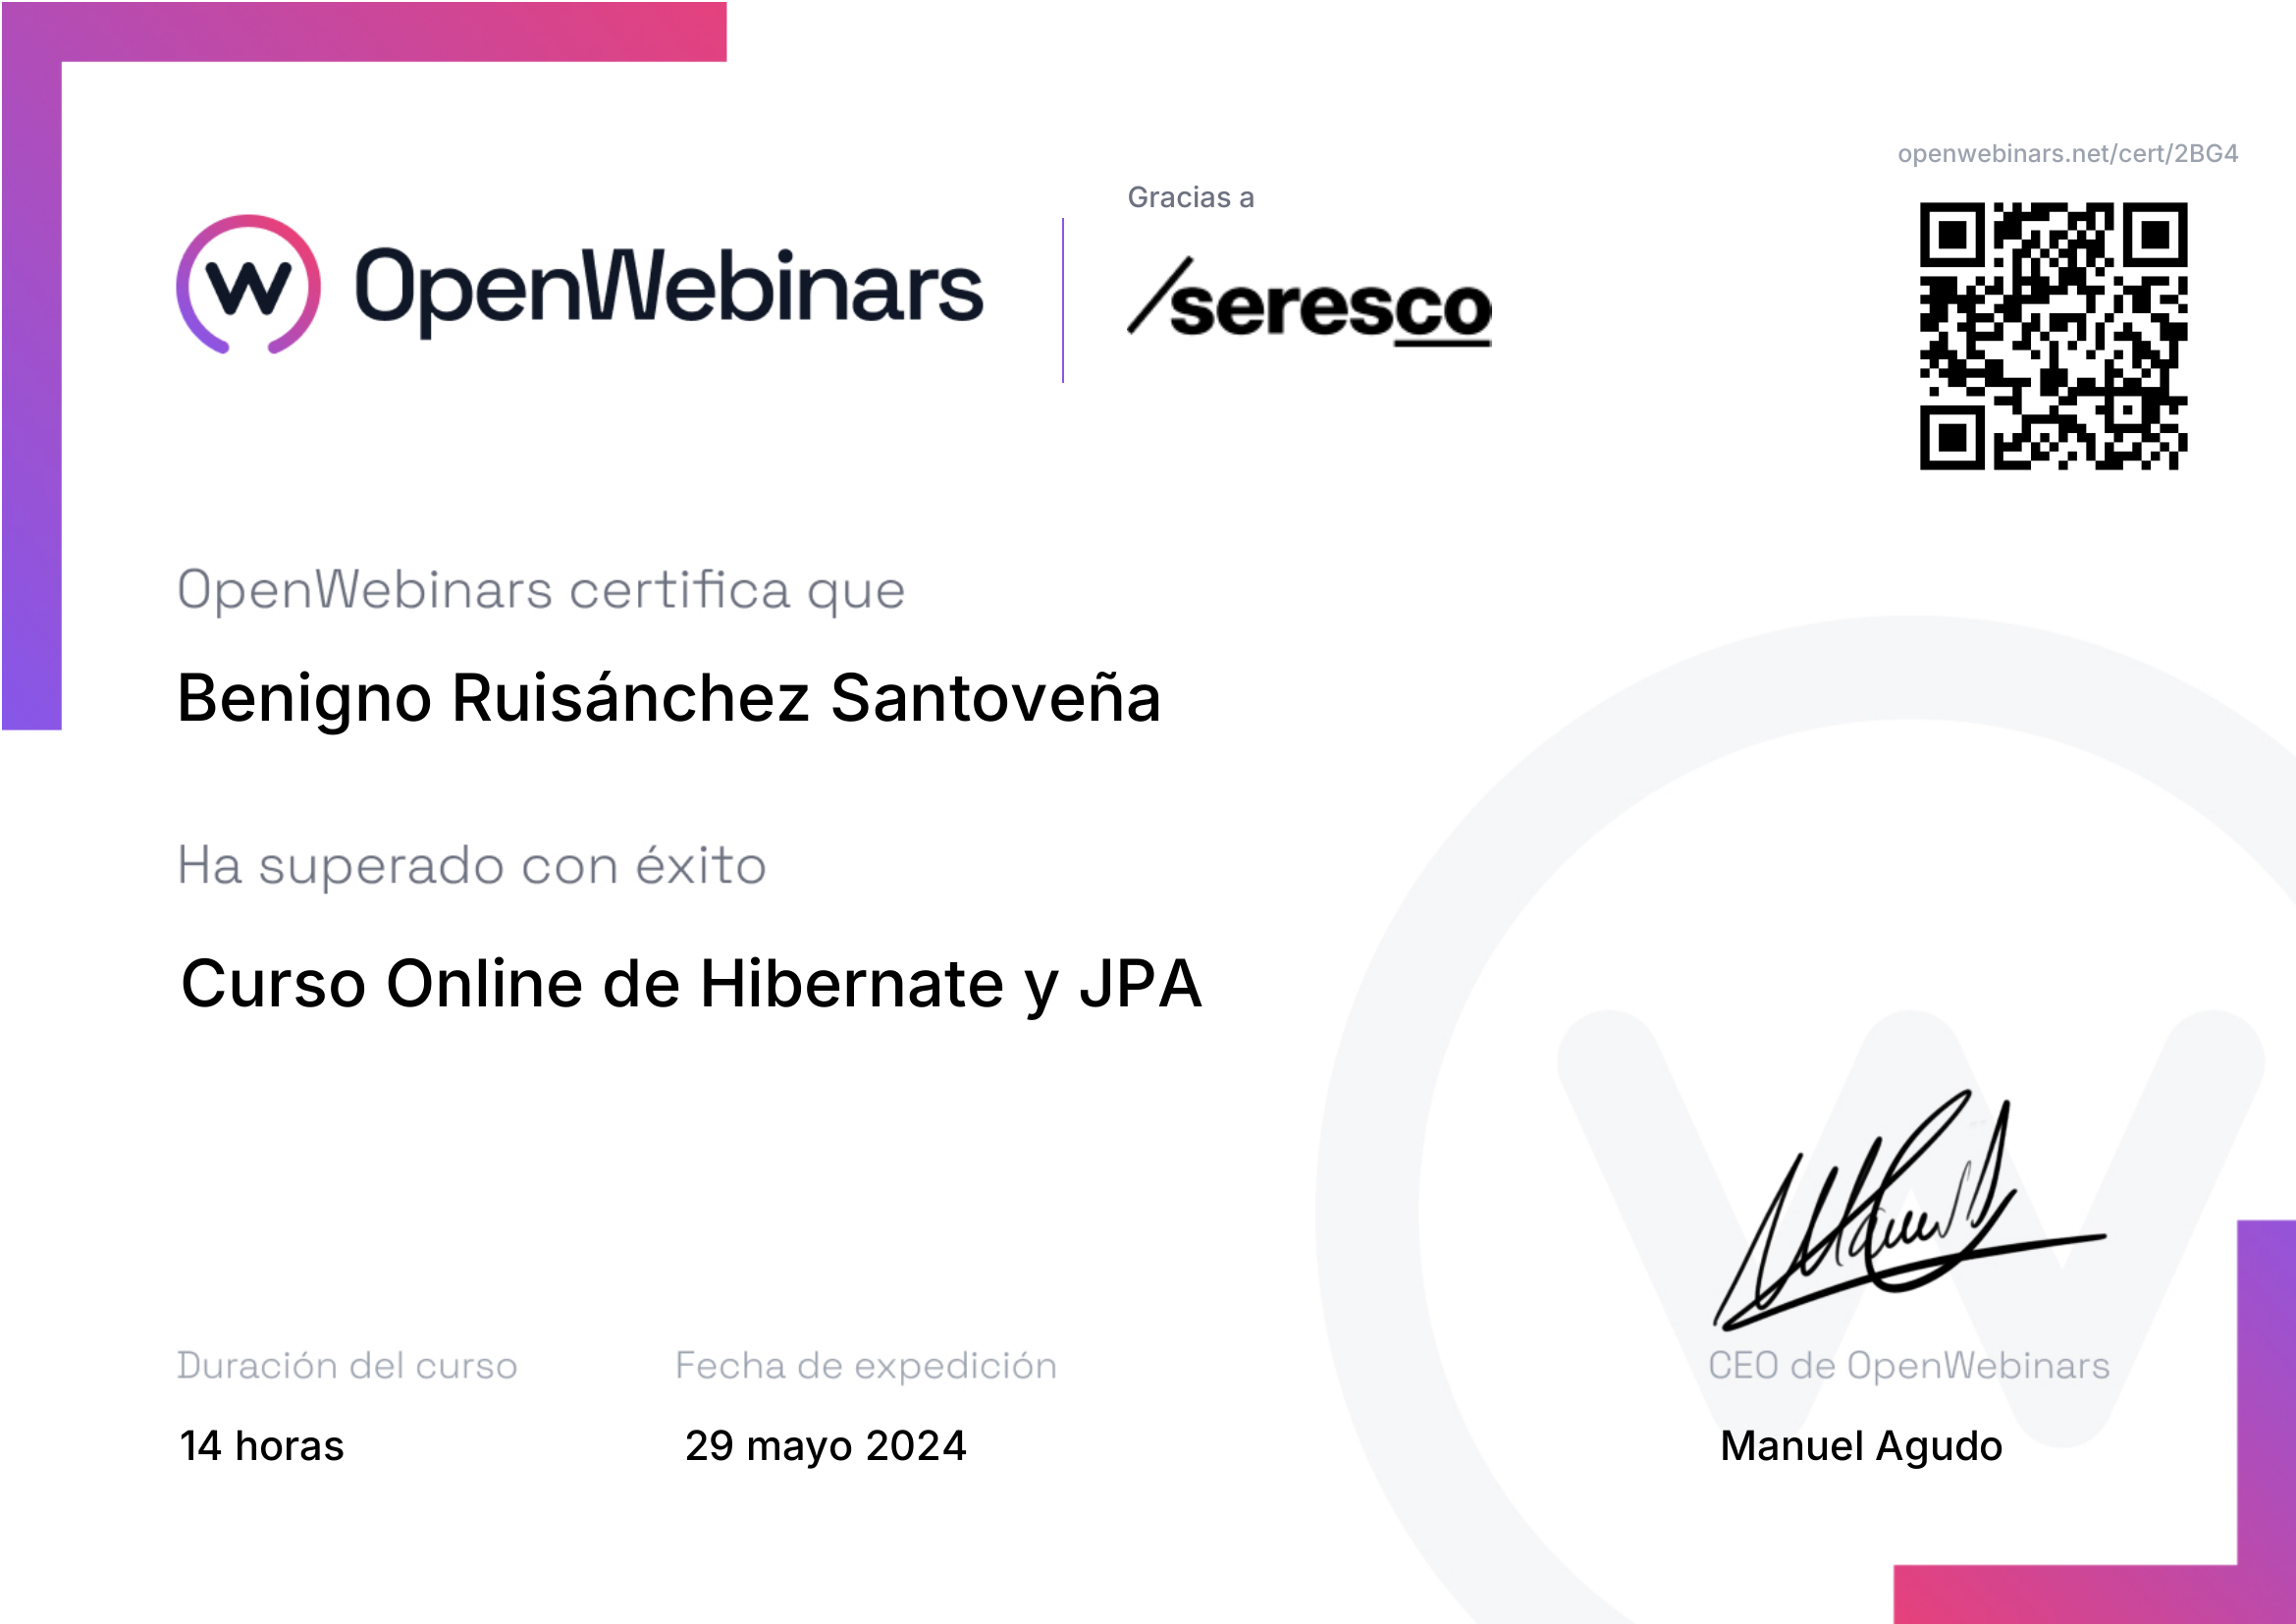
Task: Click the '14 horas' duration value
Action: (261, 1446)
